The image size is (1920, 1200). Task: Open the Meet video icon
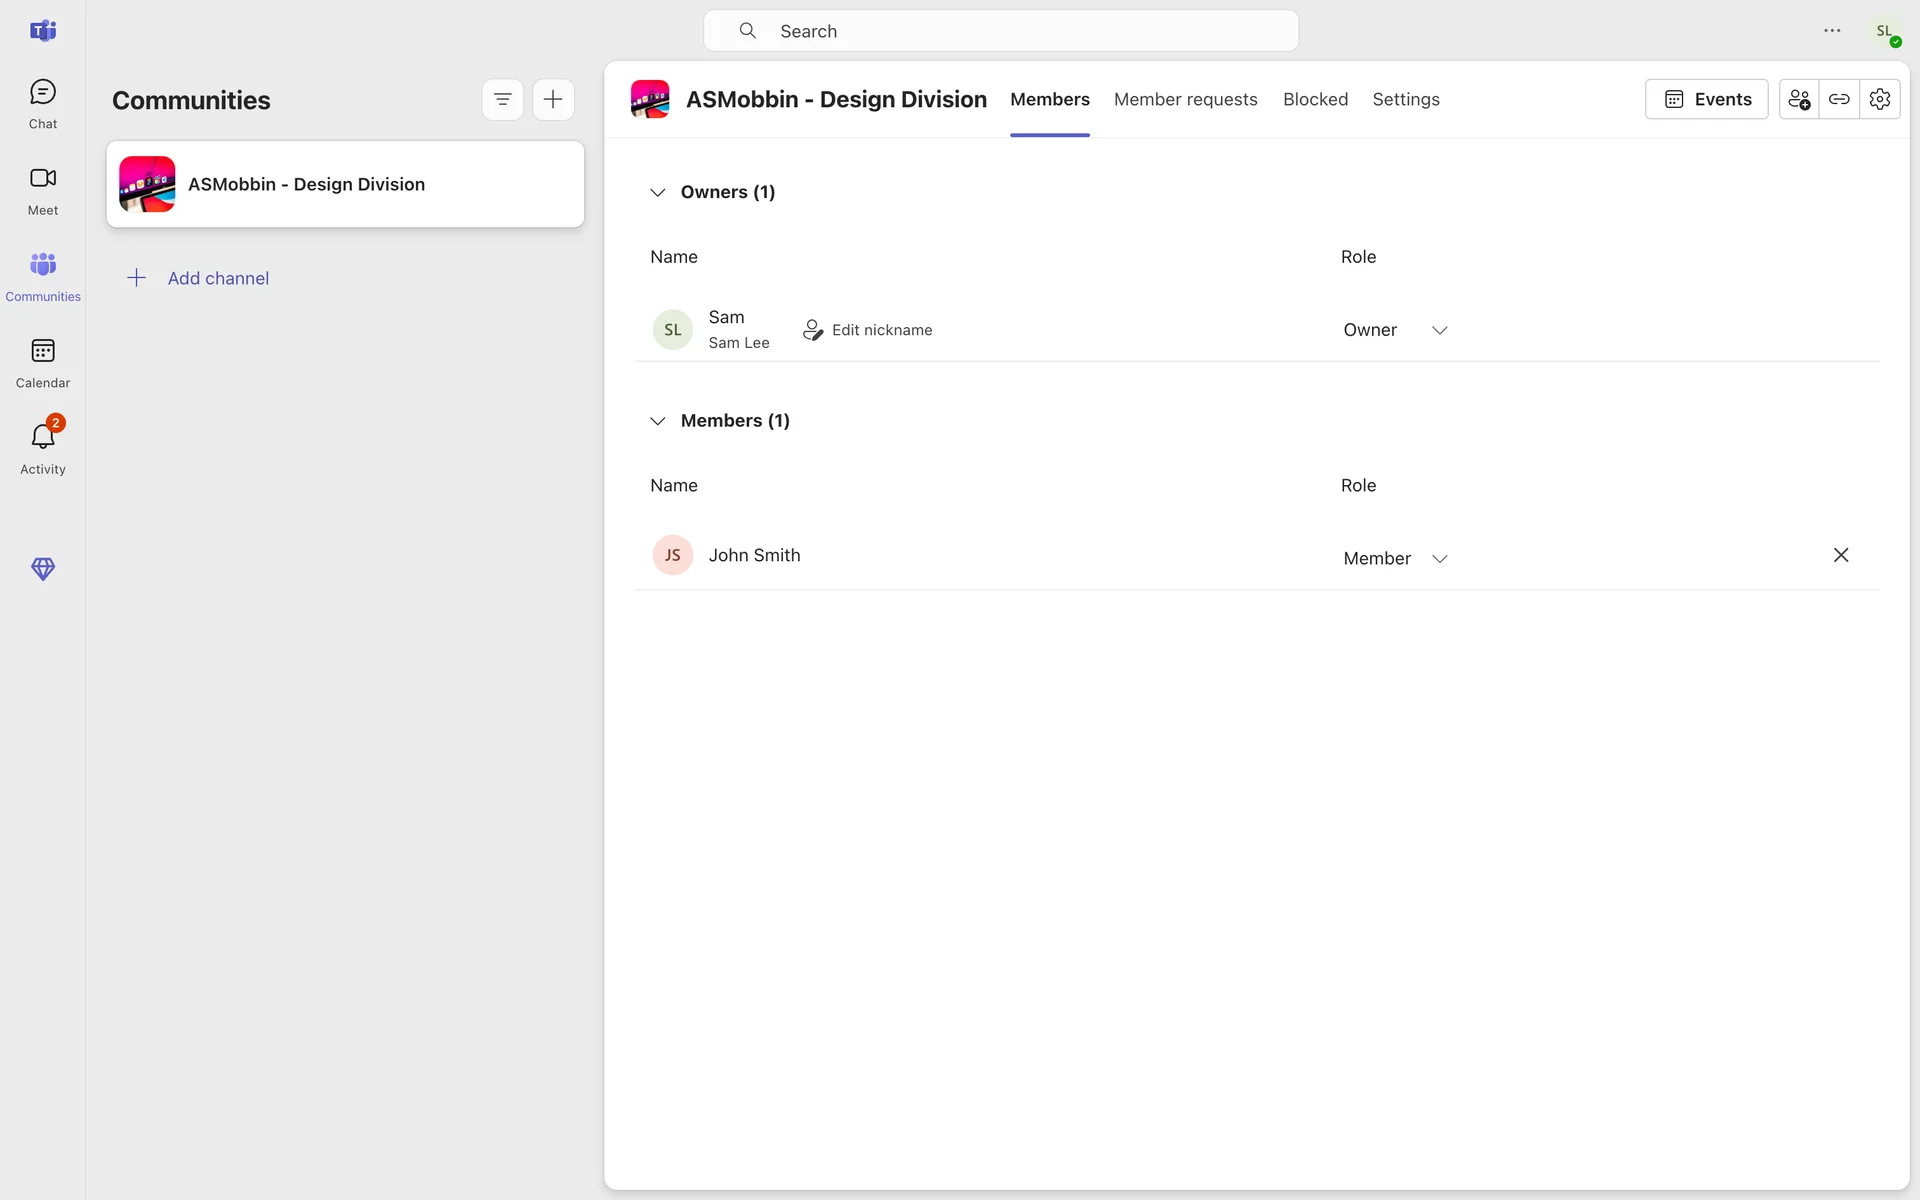(42, 190)
